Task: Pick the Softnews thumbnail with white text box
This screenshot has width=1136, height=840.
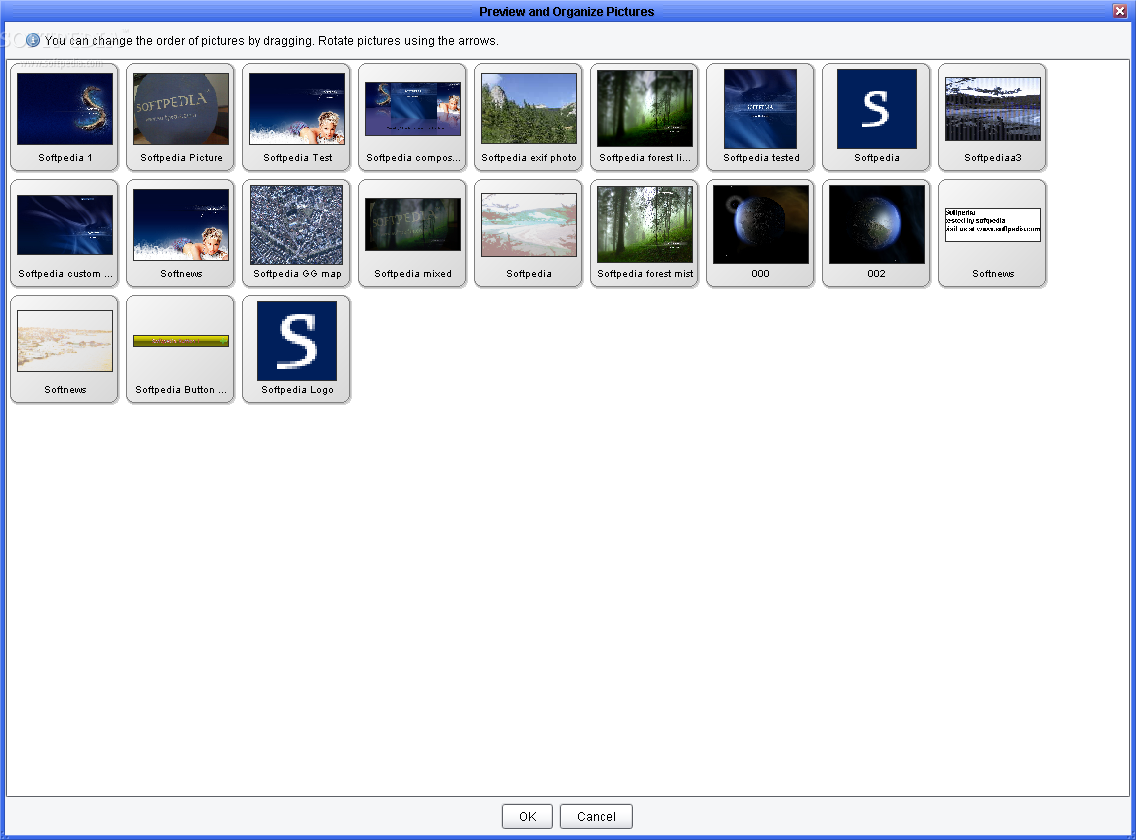Action: click(x=992, y=233)
